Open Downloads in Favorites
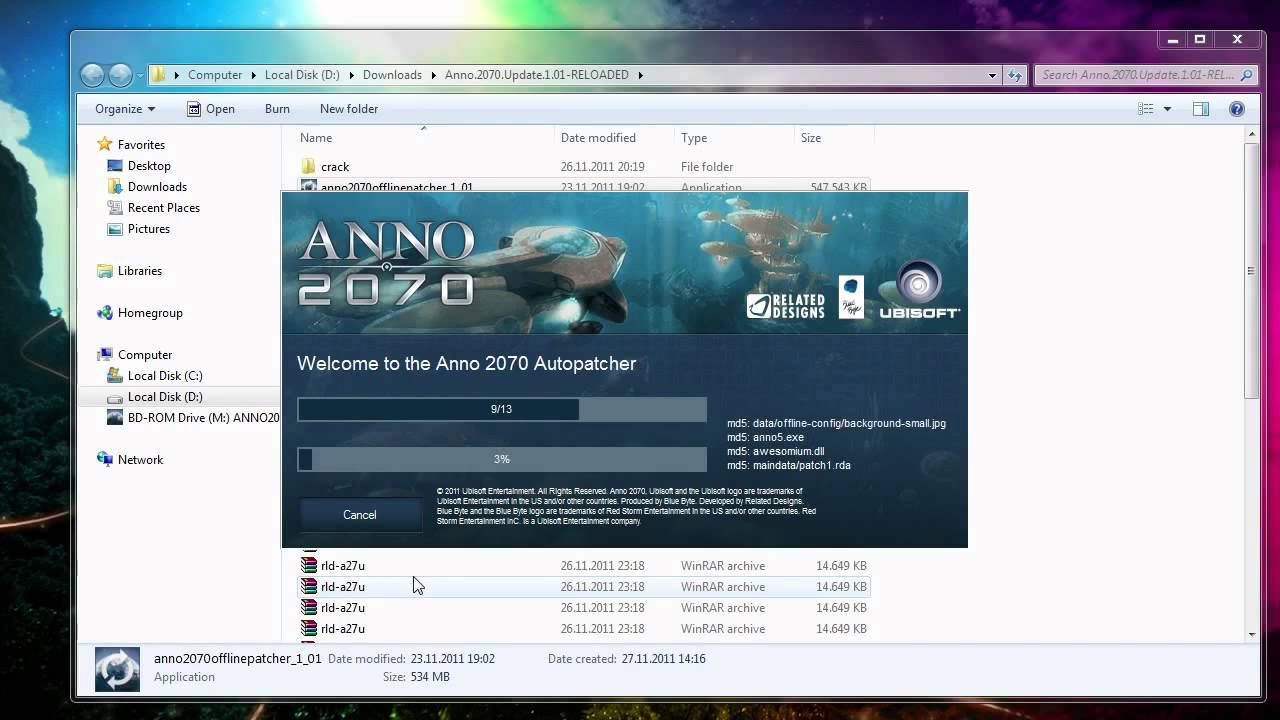This screenshot has height=720, width=1280. [157, 187]
